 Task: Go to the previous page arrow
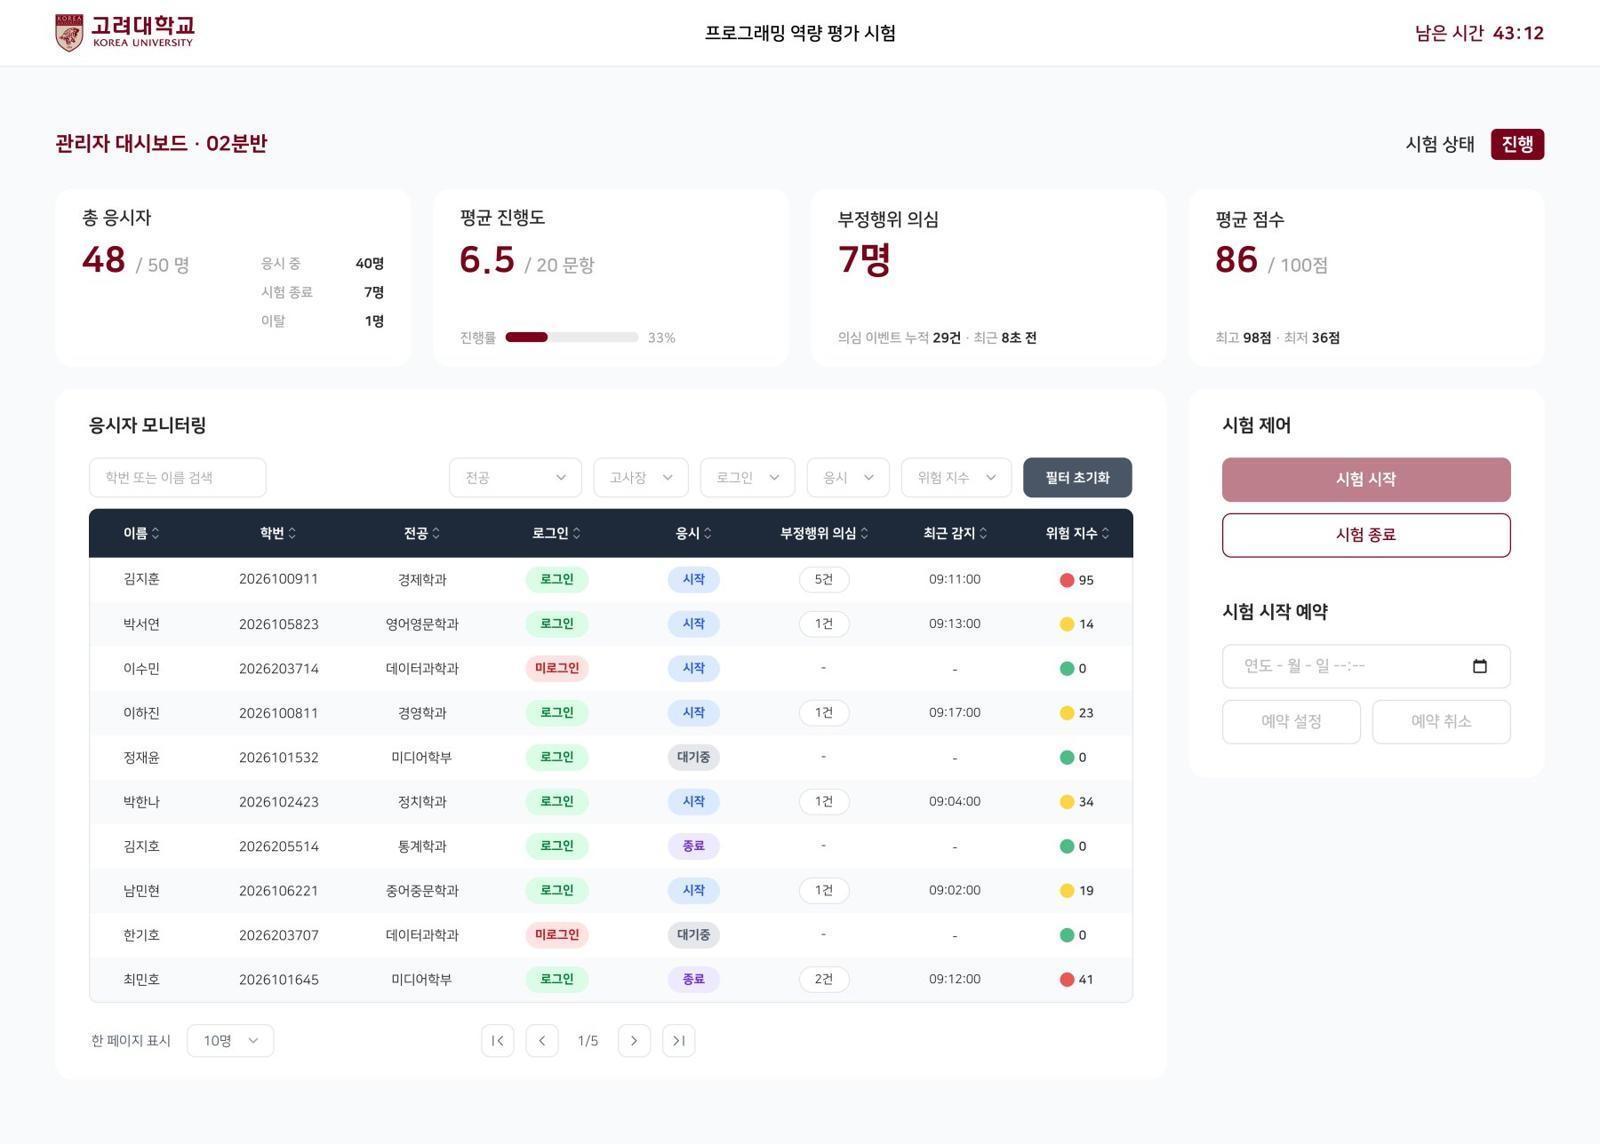542,1041
